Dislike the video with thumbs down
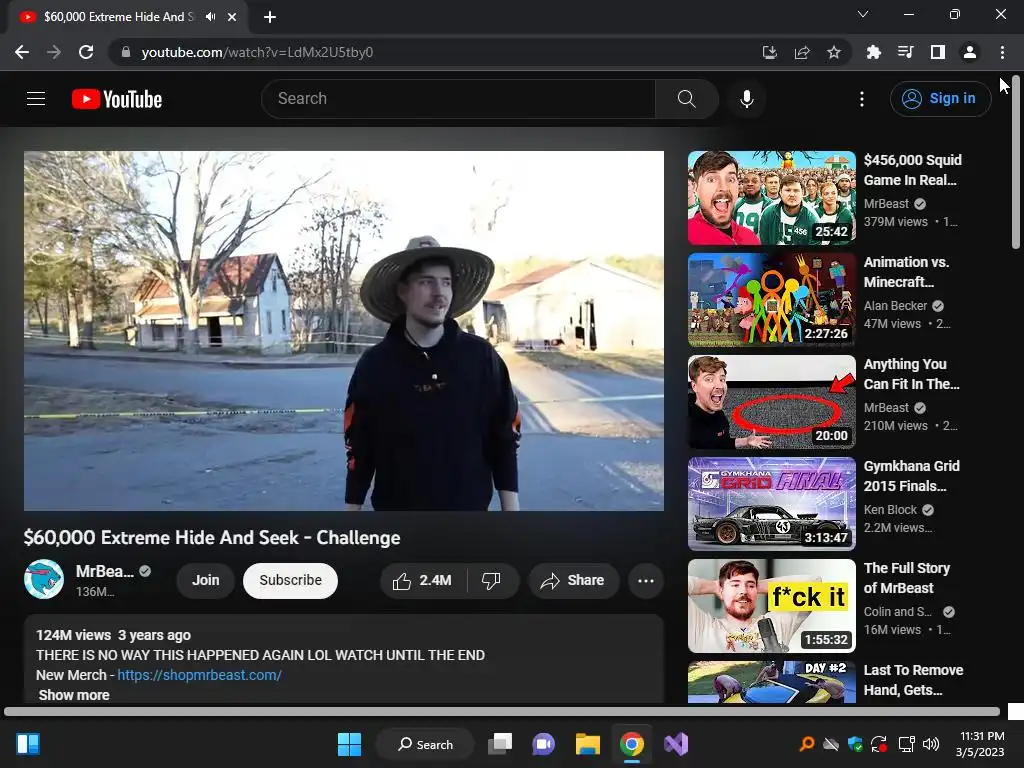 point(492,581)
